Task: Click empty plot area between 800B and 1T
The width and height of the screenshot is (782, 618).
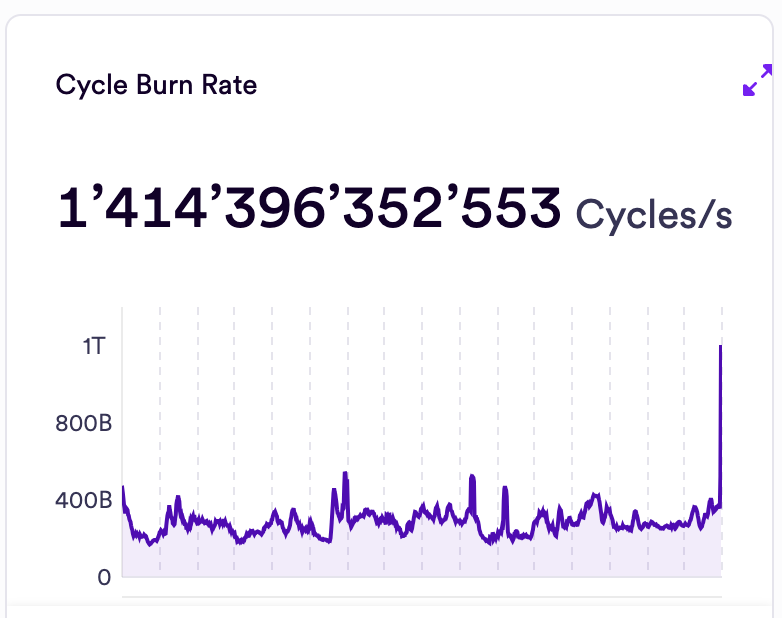Action: [420, 385]
